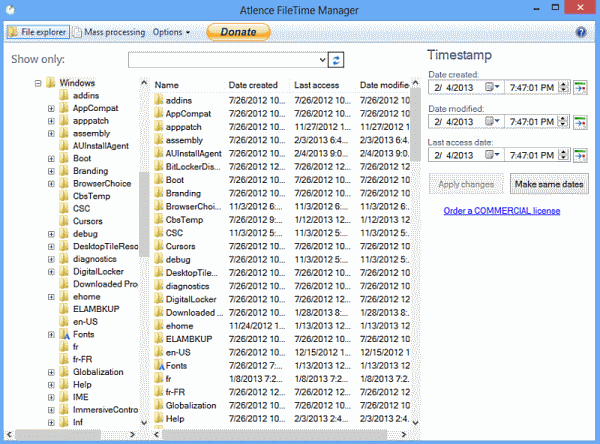Set Last access date to current time icon
The width and height of the screenshot is (600, 444).
coord(580,155)
